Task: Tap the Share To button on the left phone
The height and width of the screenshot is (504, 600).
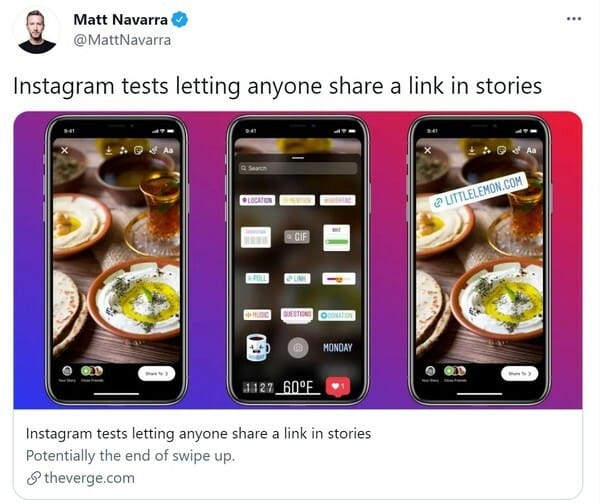Action: 157,374
